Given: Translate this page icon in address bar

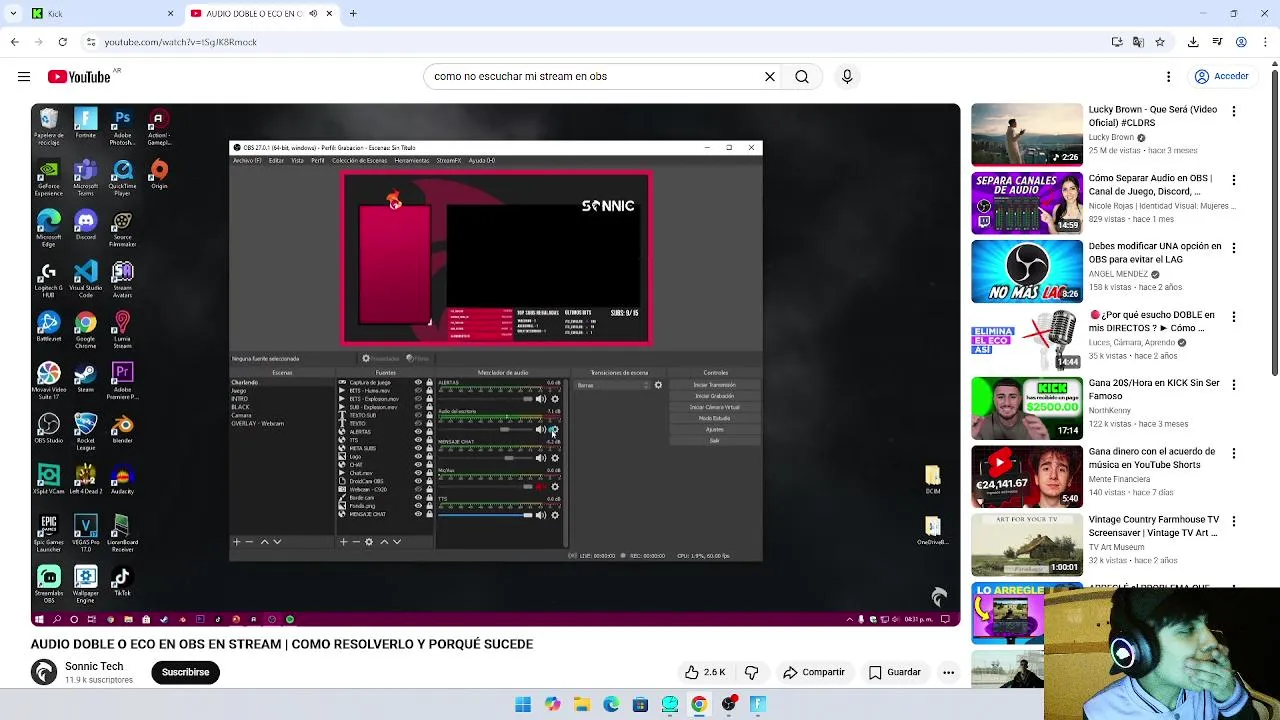Looking at the screenshot, I should click(1138, 42).
